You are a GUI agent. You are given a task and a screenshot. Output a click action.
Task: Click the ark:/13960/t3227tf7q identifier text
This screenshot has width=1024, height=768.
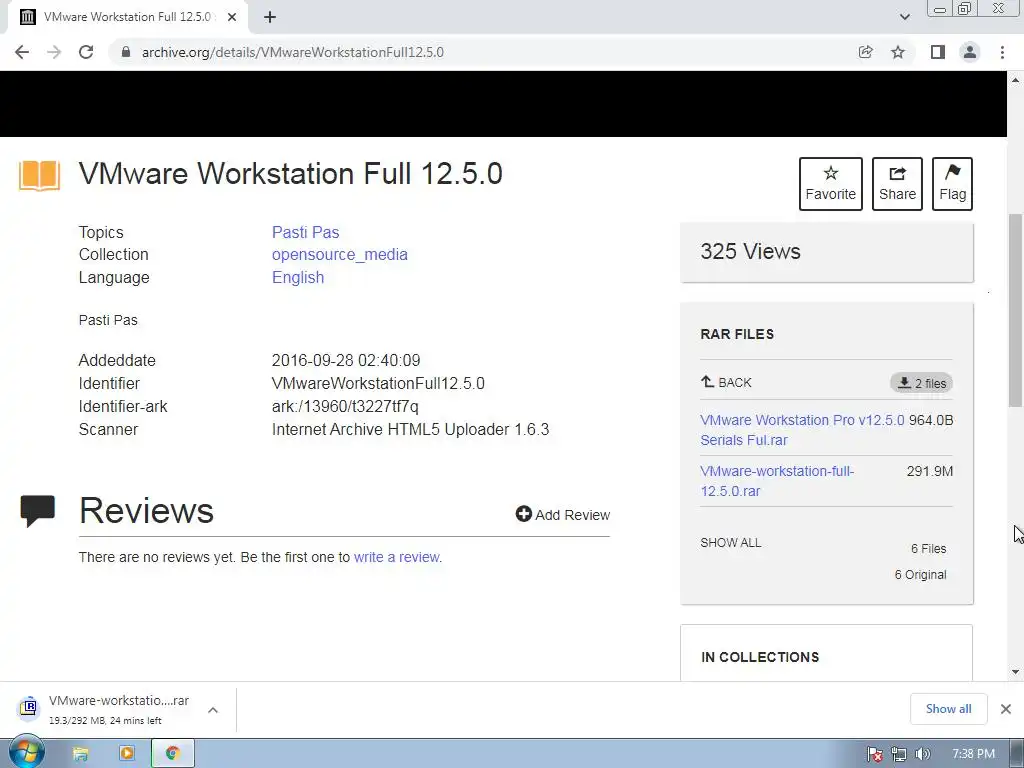point(345,406)
